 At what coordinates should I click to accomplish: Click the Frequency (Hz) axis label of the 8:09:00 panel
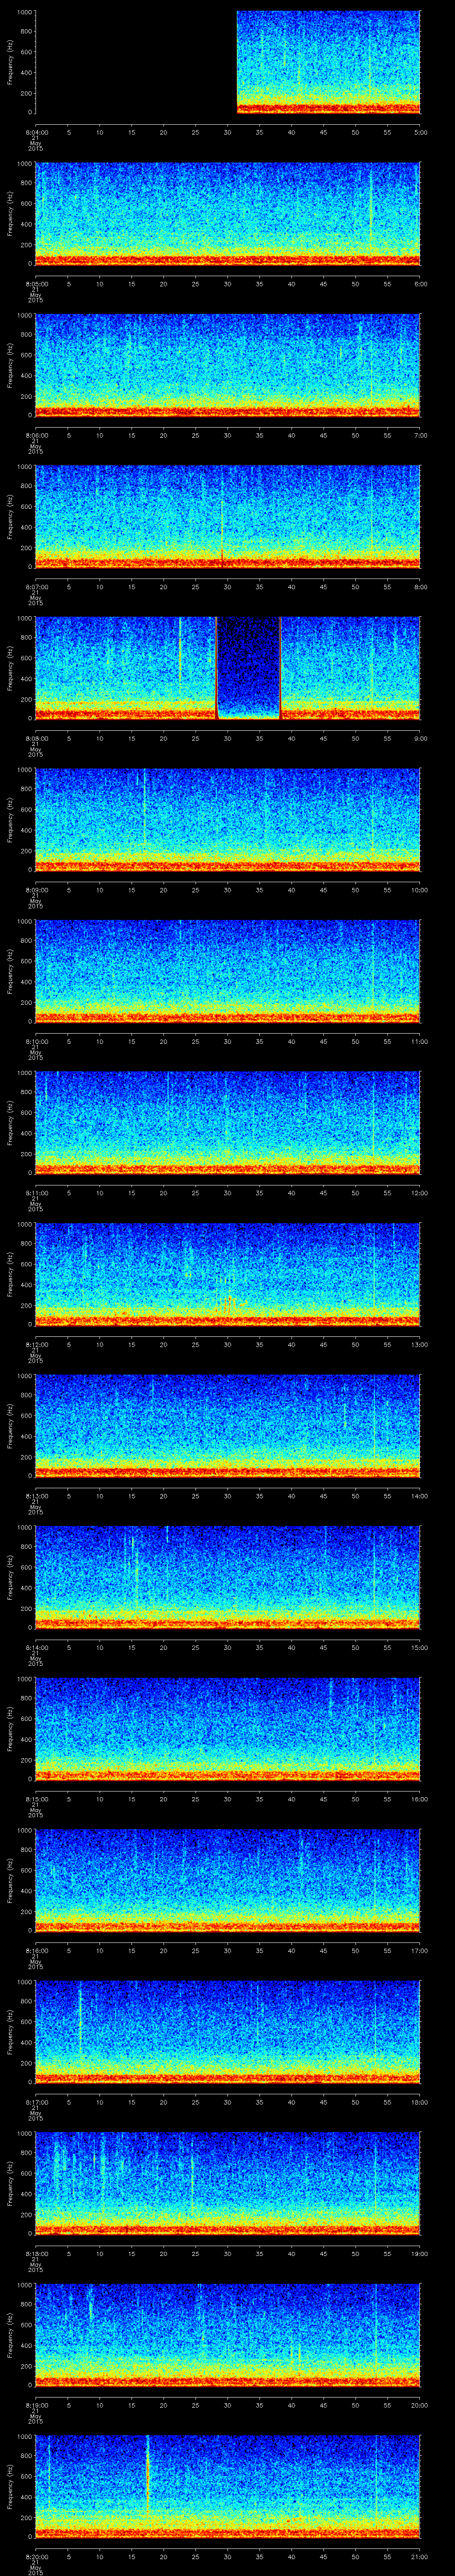[x=10, y=820]
